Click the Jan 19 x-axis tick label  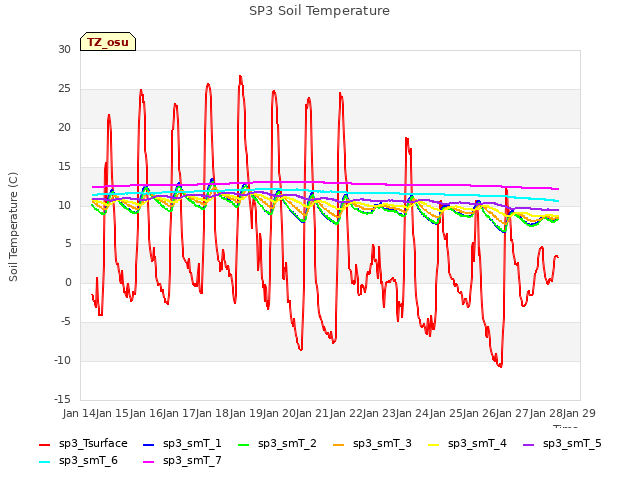click(246, 413)
